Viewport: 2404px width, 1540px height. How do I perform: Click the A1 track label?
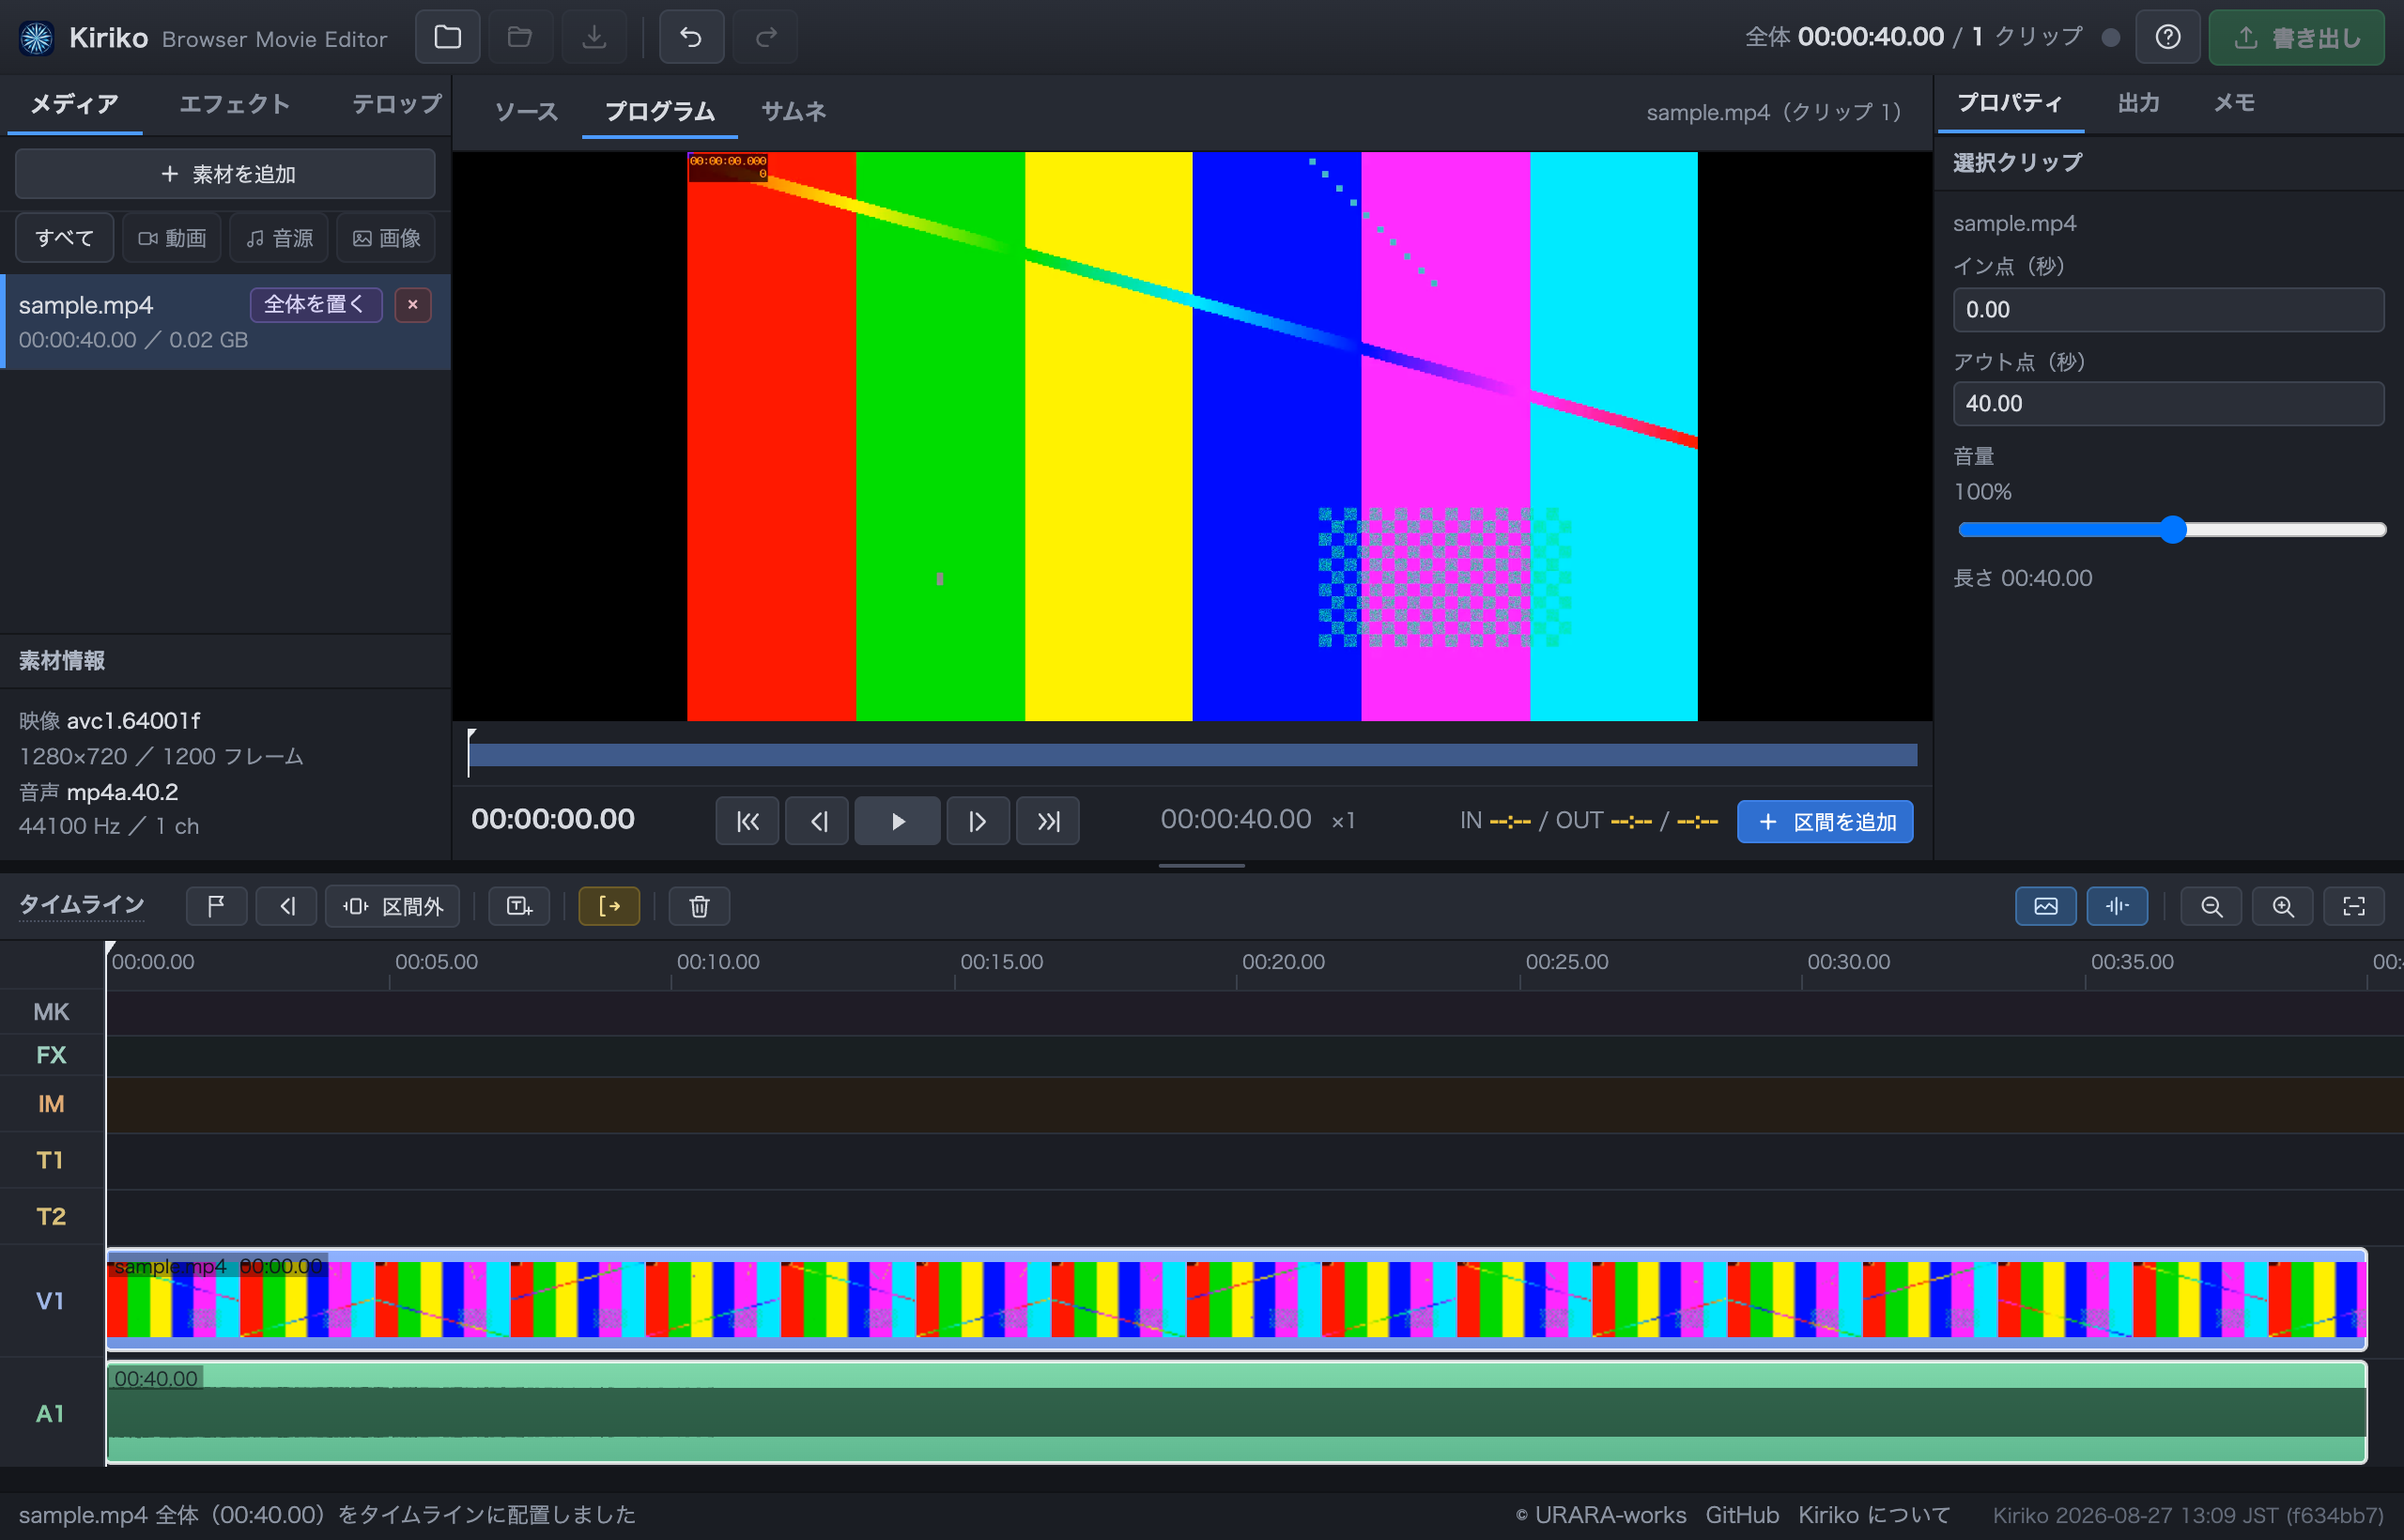point(50,1413)
